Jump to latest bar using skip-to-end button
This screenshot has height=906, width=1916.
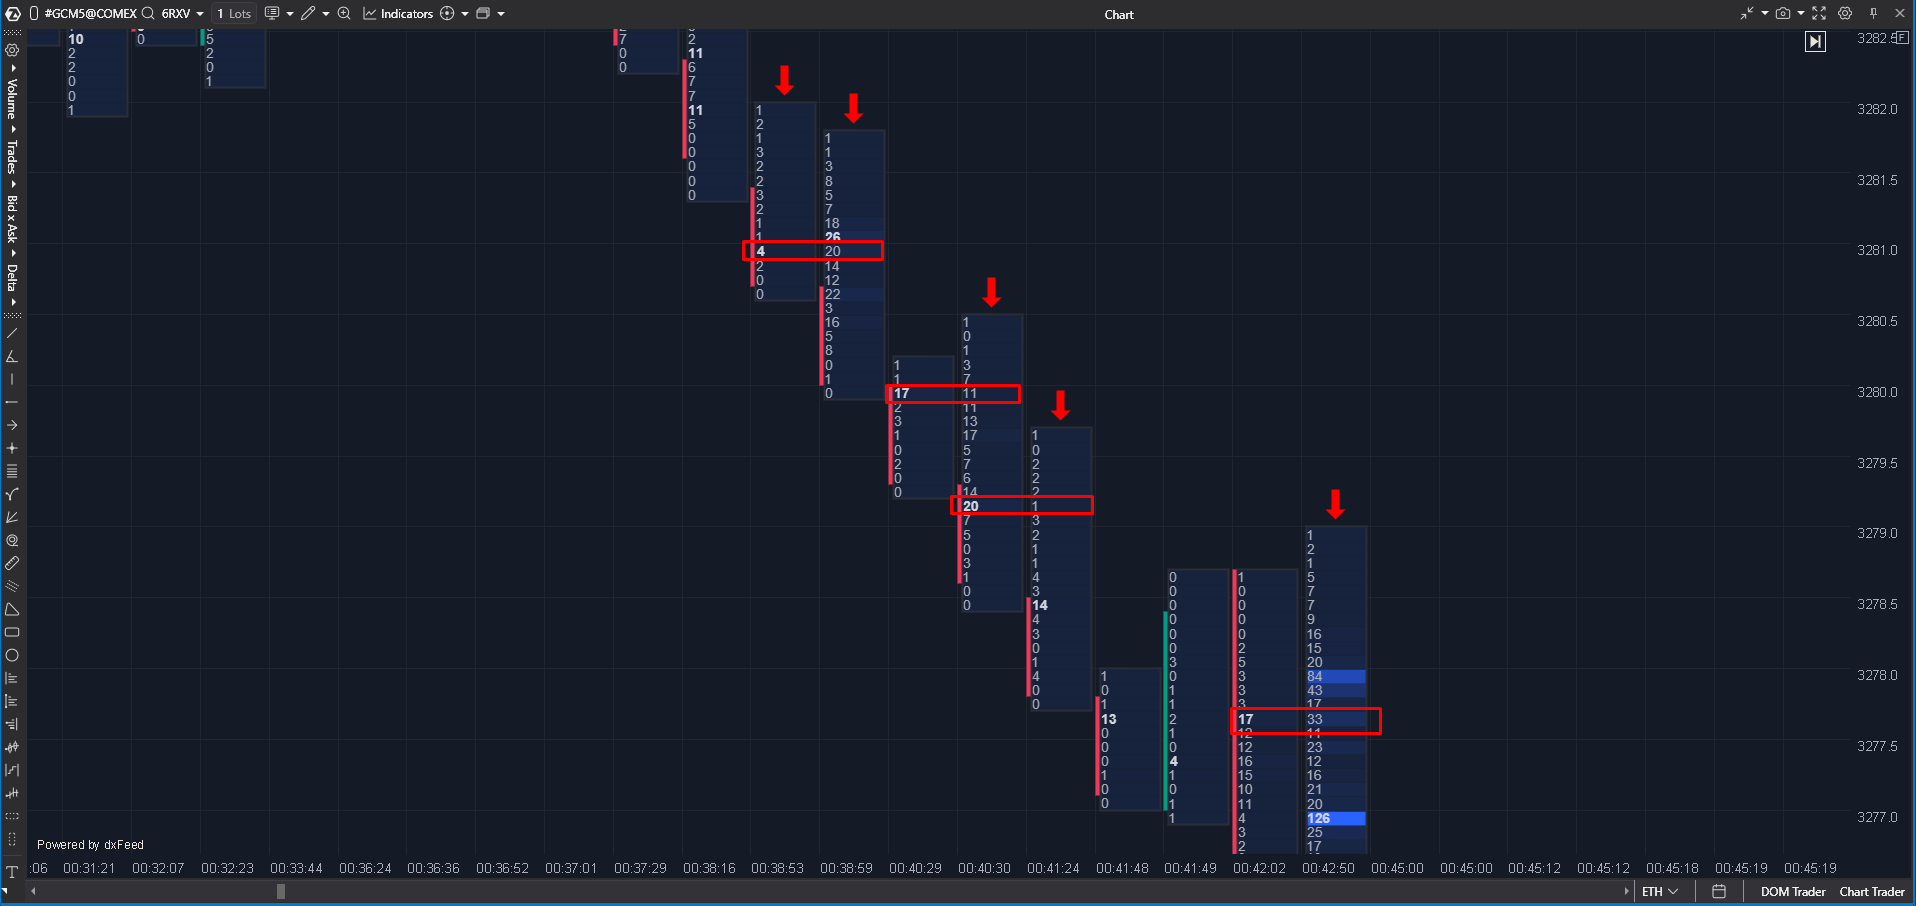click(1815, 41)
